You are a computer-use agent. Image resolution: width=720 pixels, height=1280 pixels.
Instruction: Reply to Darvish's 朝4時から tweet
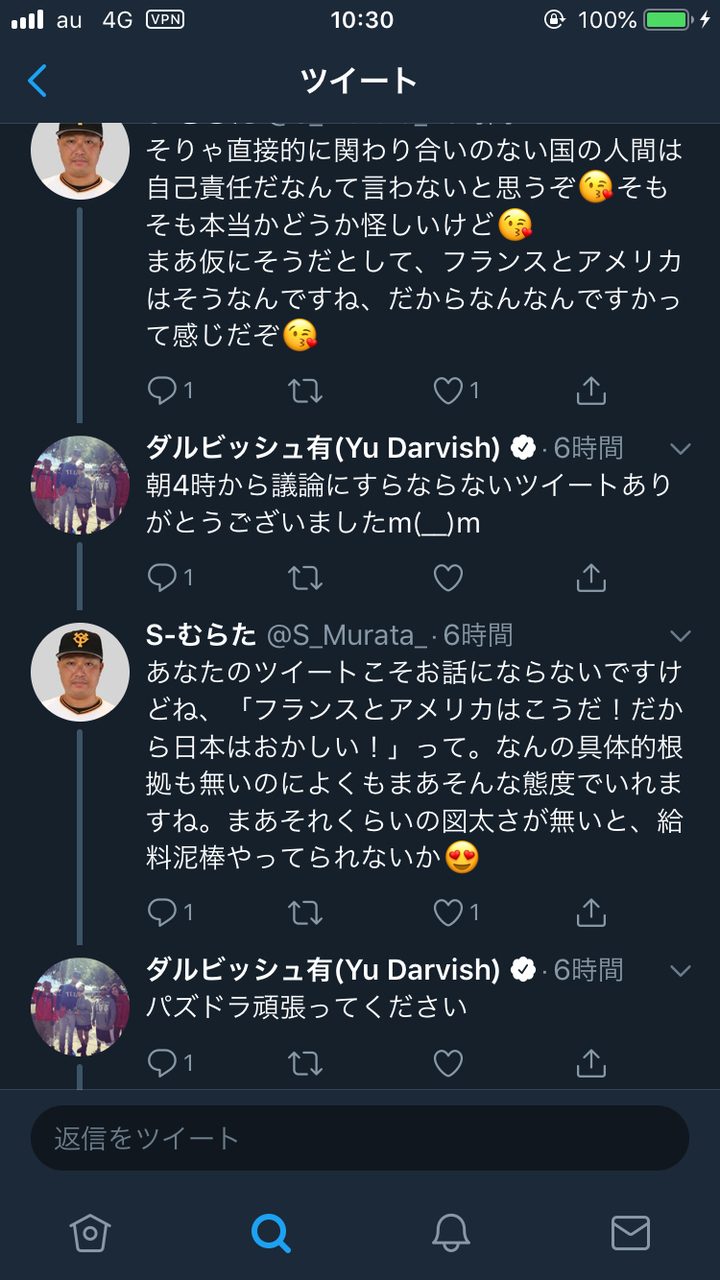[162, 577]
